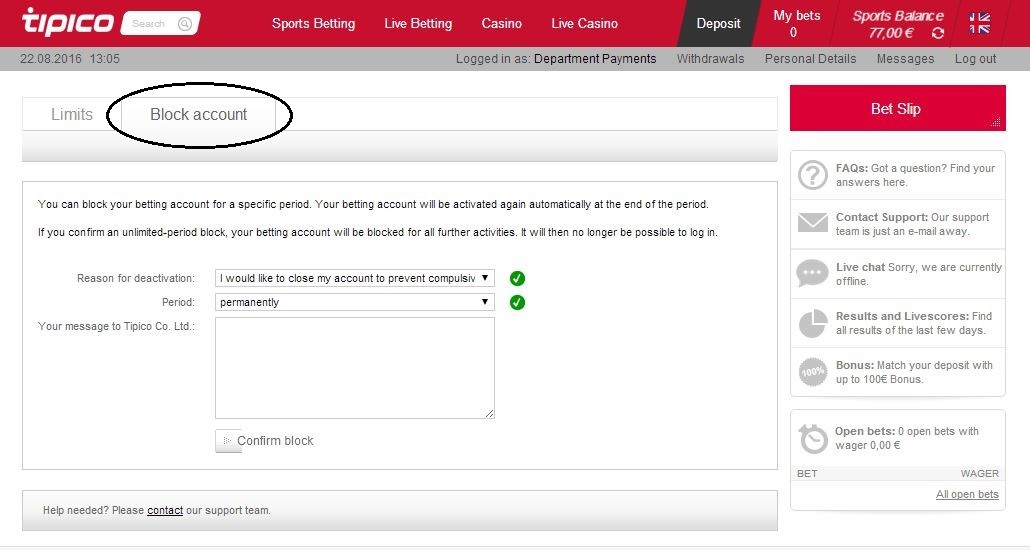Open the Live Betting menu

click(x=418, y=24)
